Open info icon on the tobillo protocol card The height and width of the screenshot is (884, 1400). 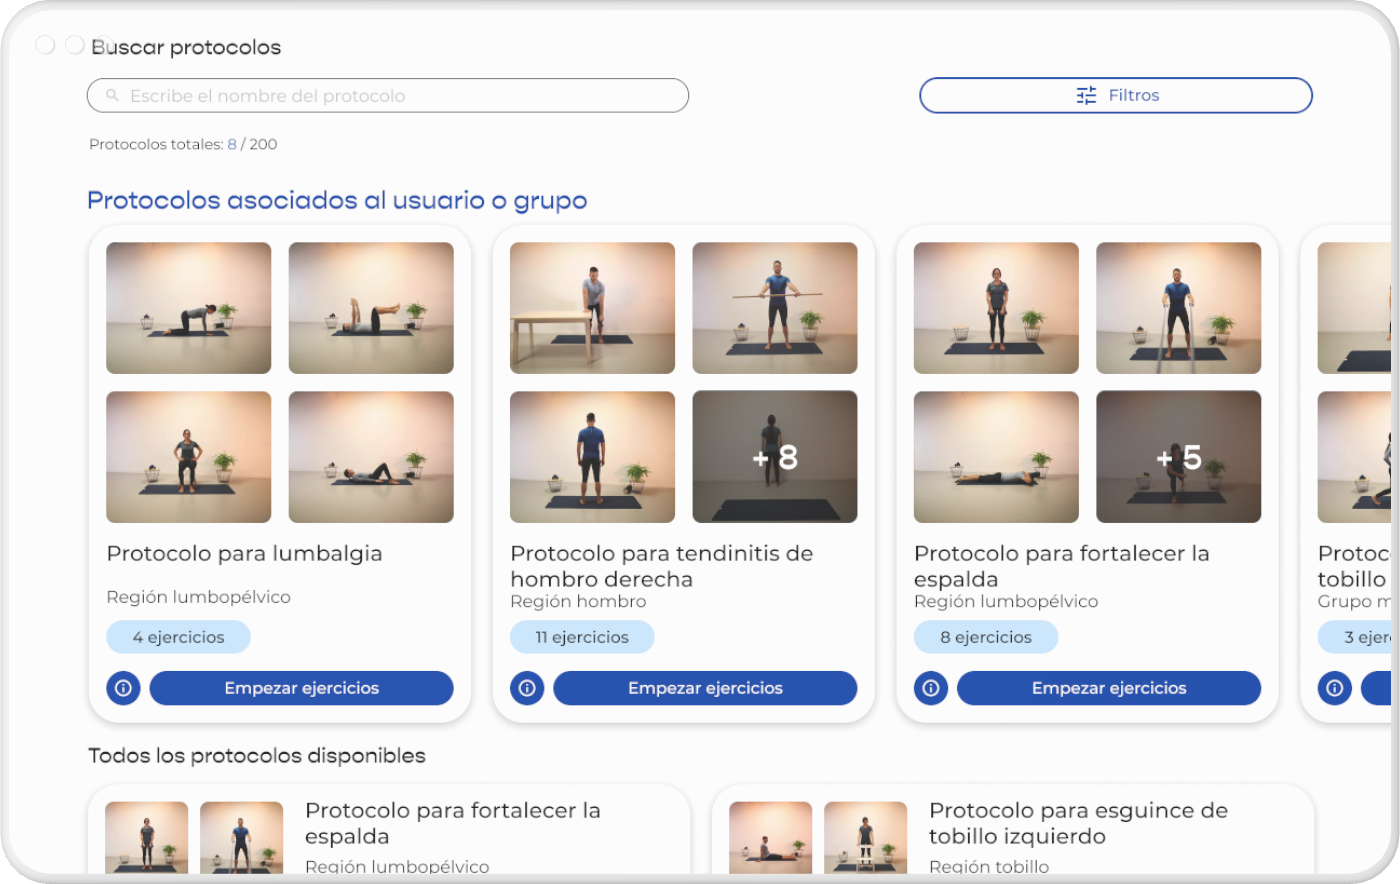[x=1335, y=688]
